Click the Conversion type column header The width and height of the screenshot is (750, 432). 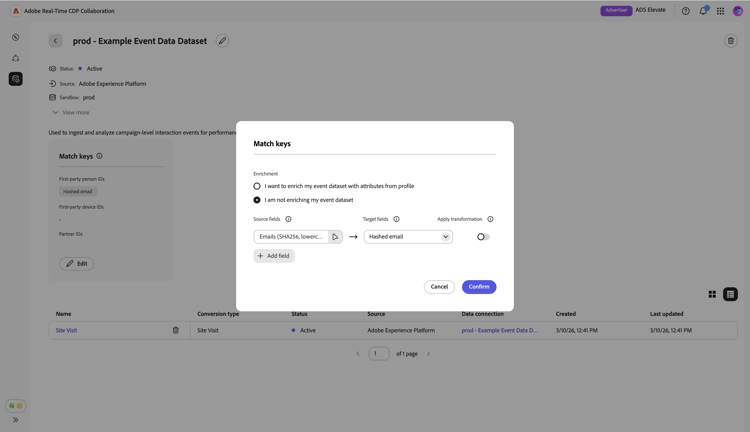pos(218,314)
